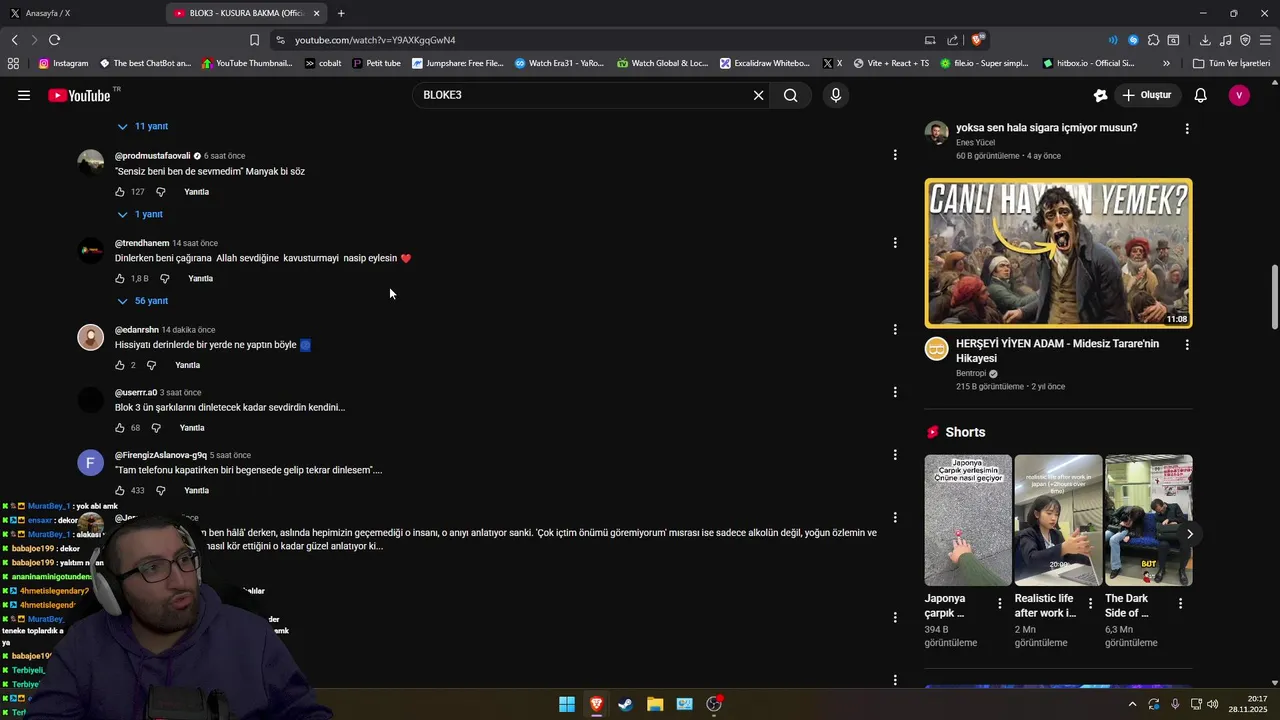Clear the BLOKE3 search text

[758, 95]
